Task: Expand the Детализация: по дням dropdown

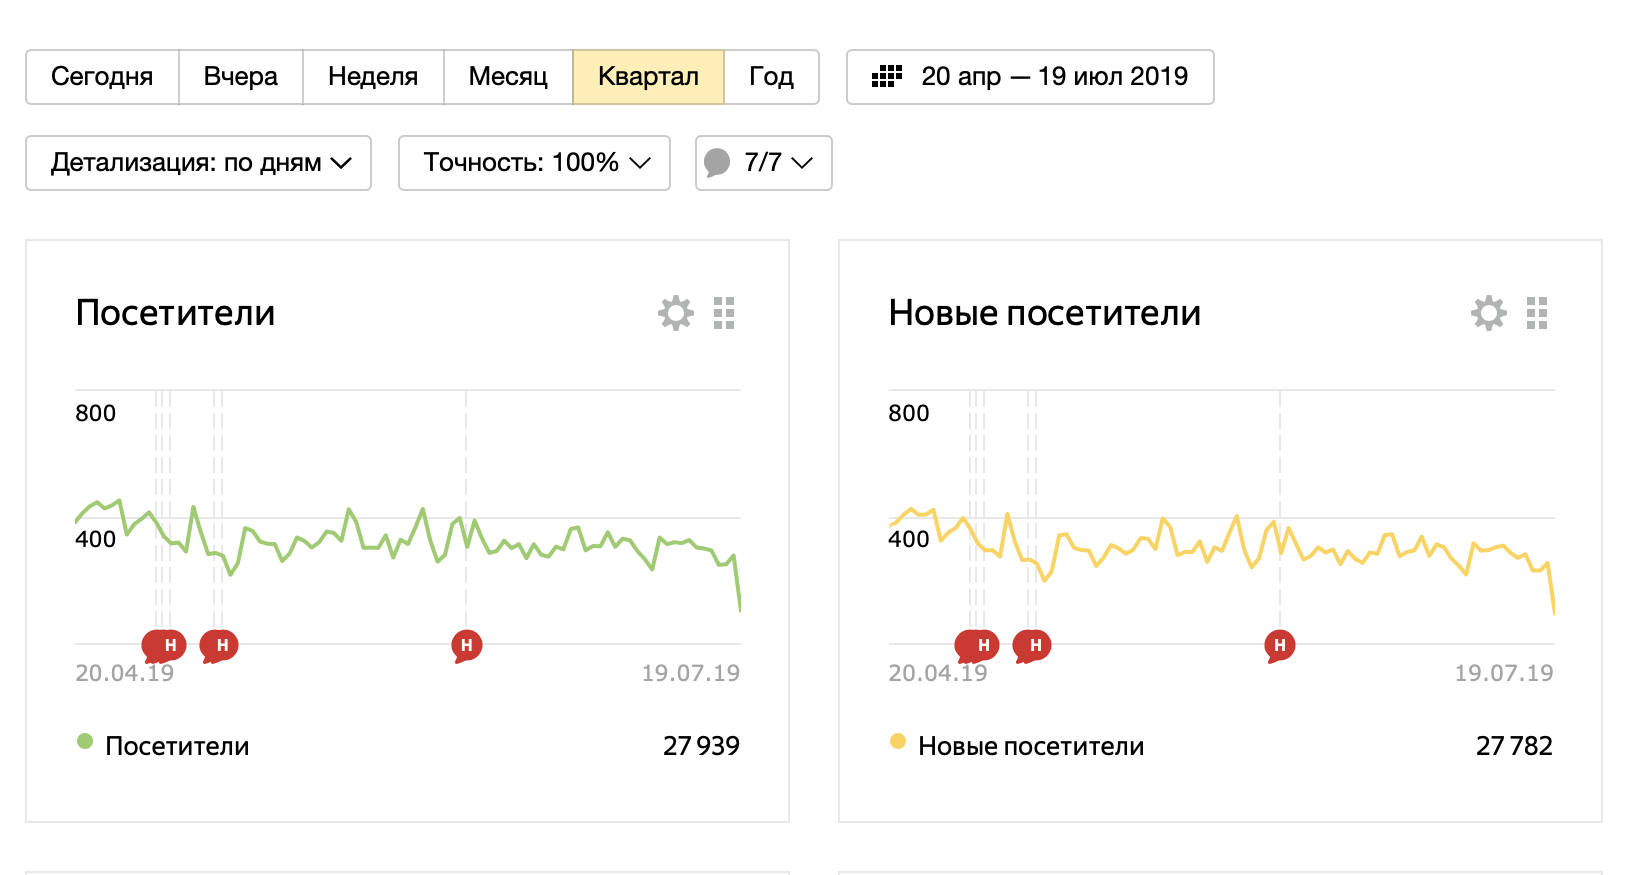Action: (x=198, y=163)
